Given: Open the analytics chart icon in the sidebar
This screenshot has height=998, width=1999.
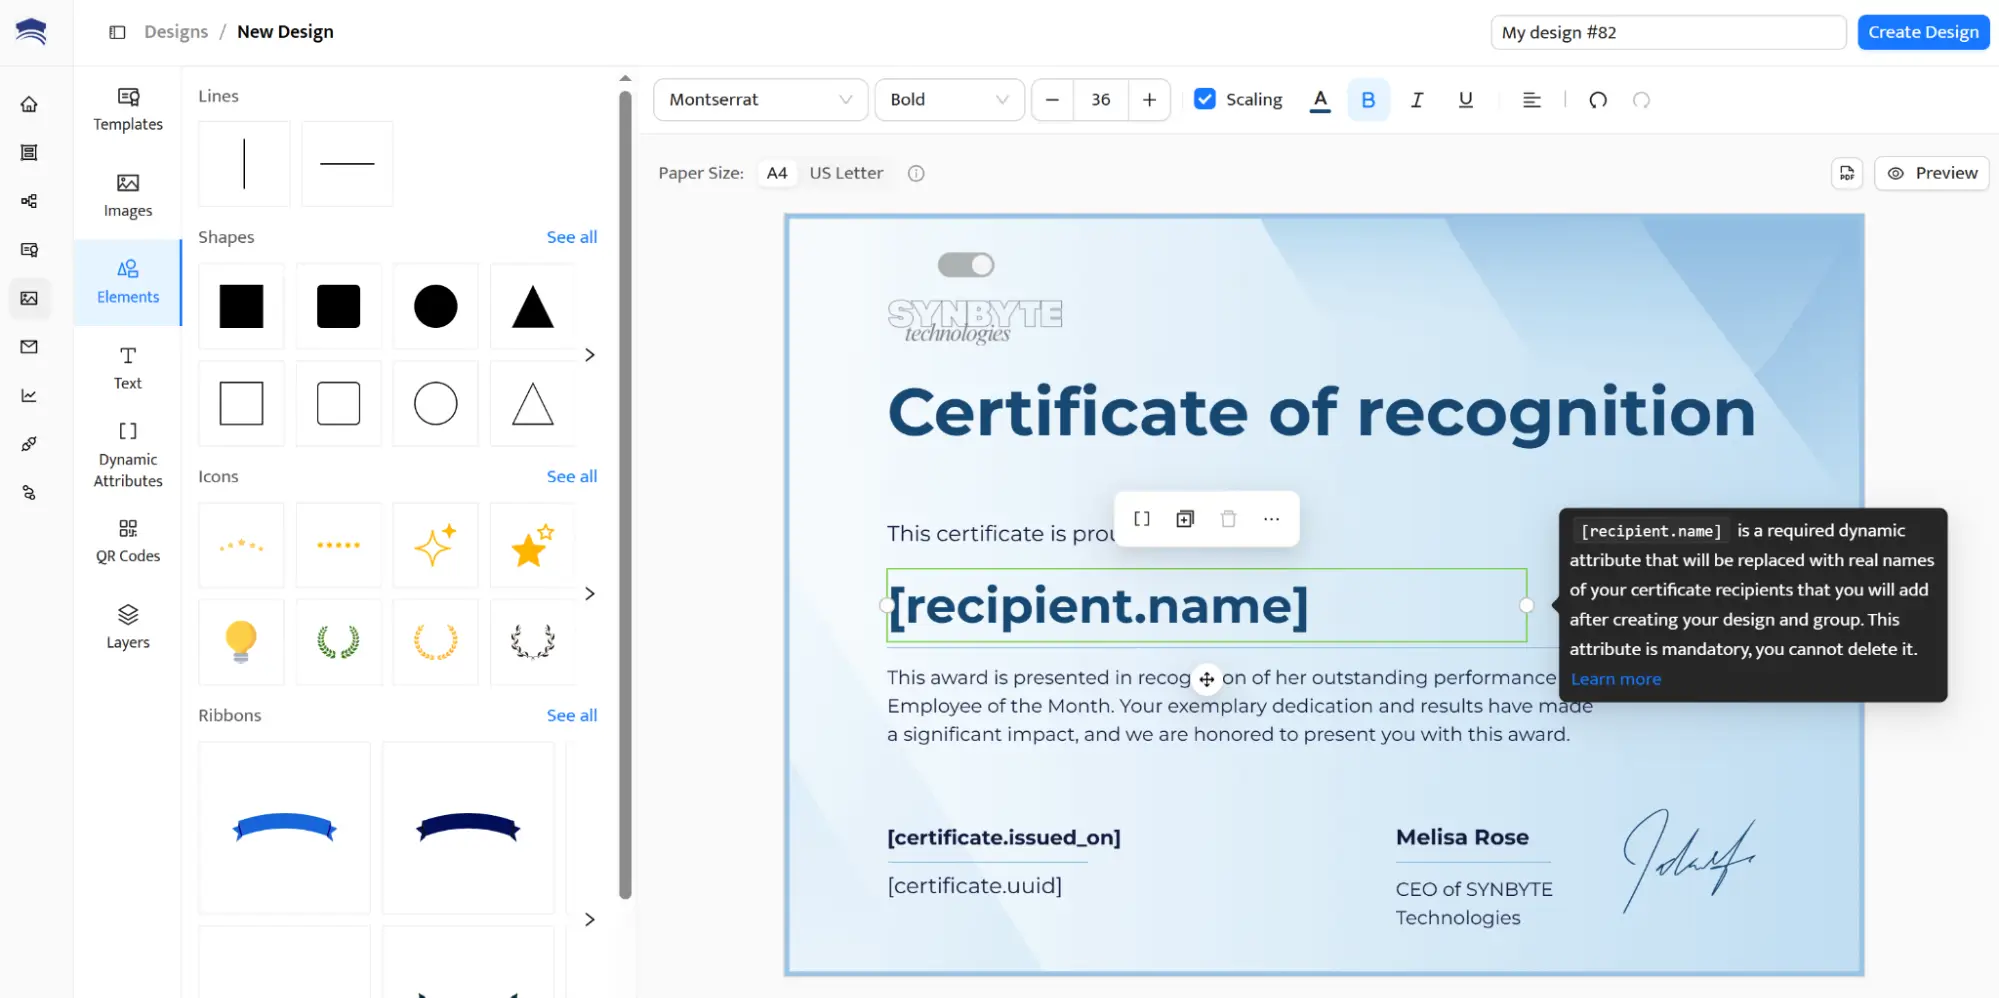Looking at the screenshot, I should click(x=30, y=395).
